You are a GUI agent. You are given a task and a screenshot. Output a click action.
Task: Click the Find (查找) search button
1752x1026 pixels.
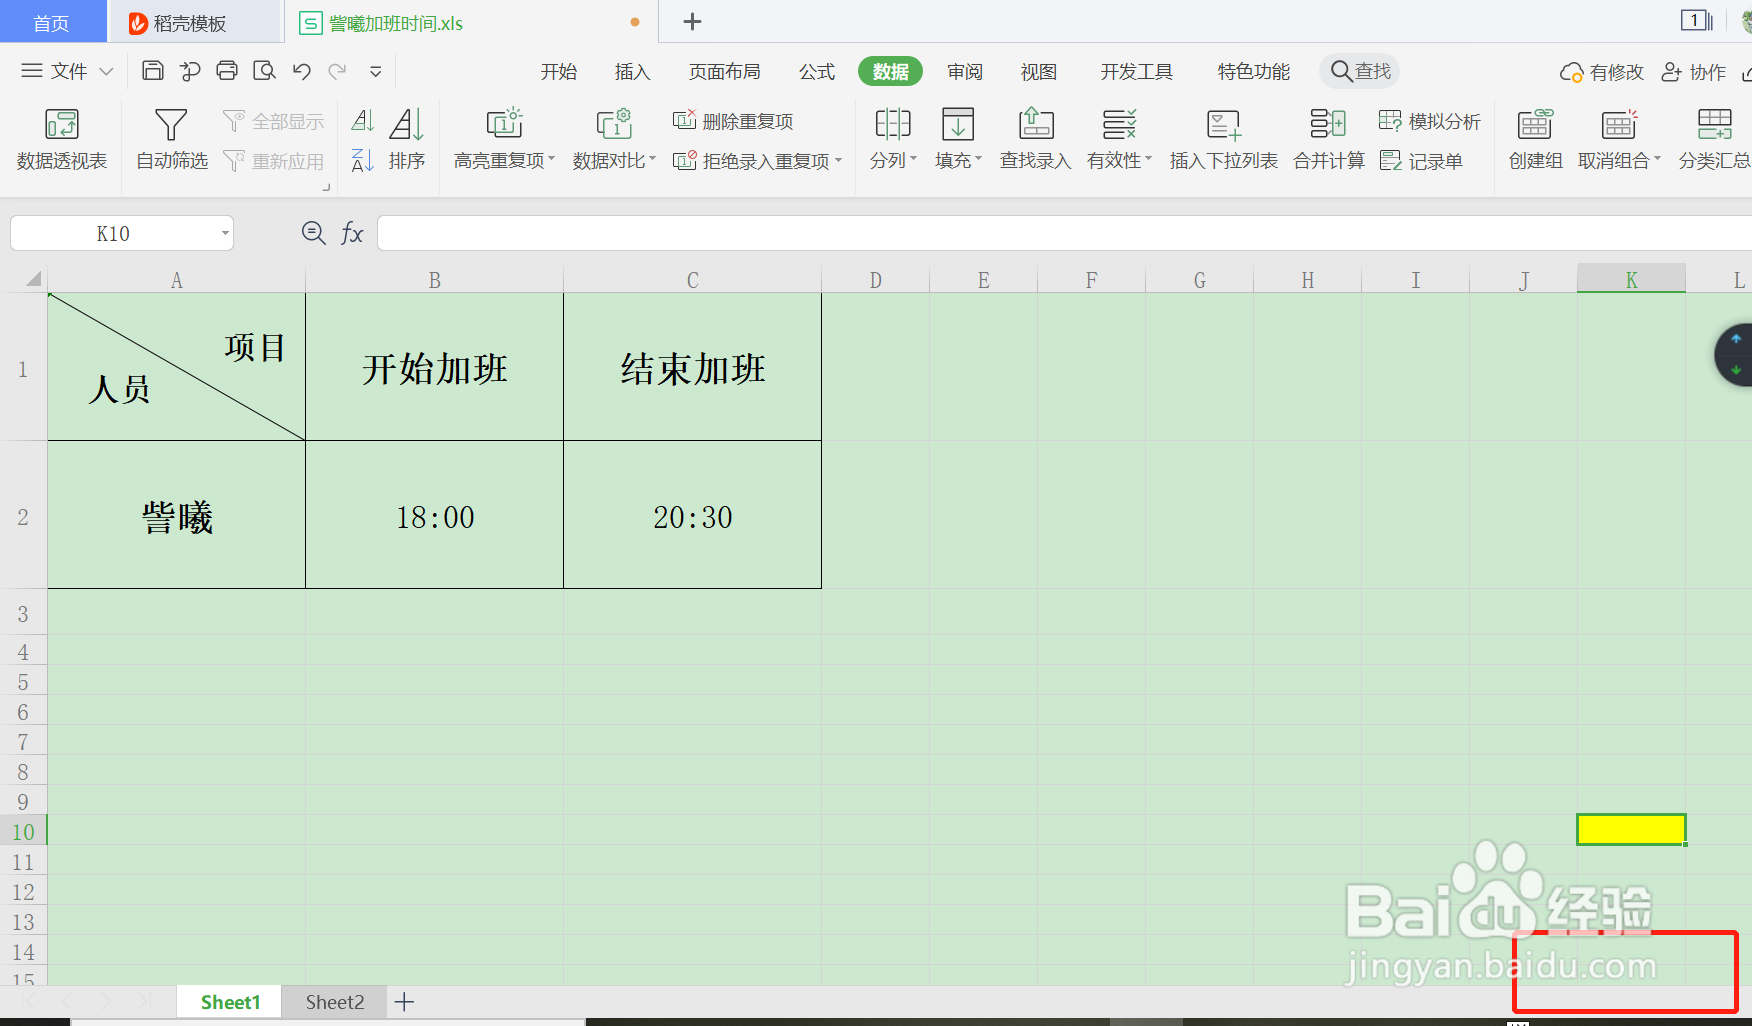point(1360,71)
